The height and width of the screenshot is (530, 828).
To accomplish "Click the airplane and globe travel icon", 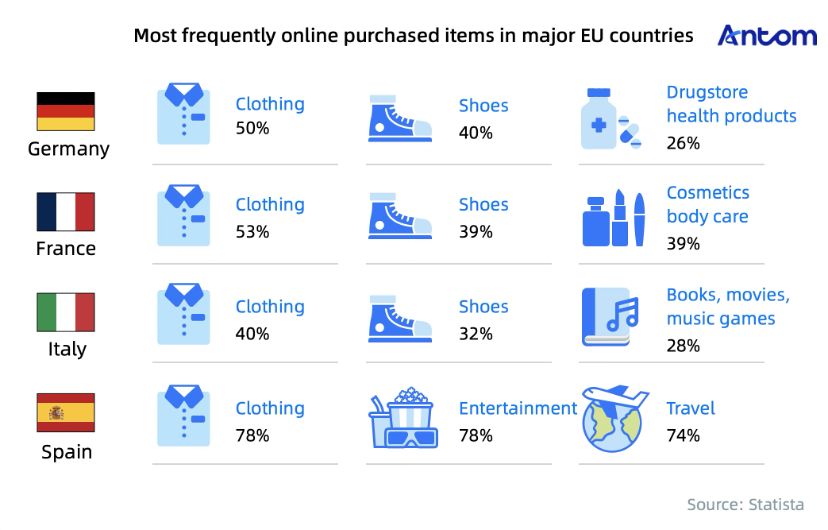I will (611, 420).
